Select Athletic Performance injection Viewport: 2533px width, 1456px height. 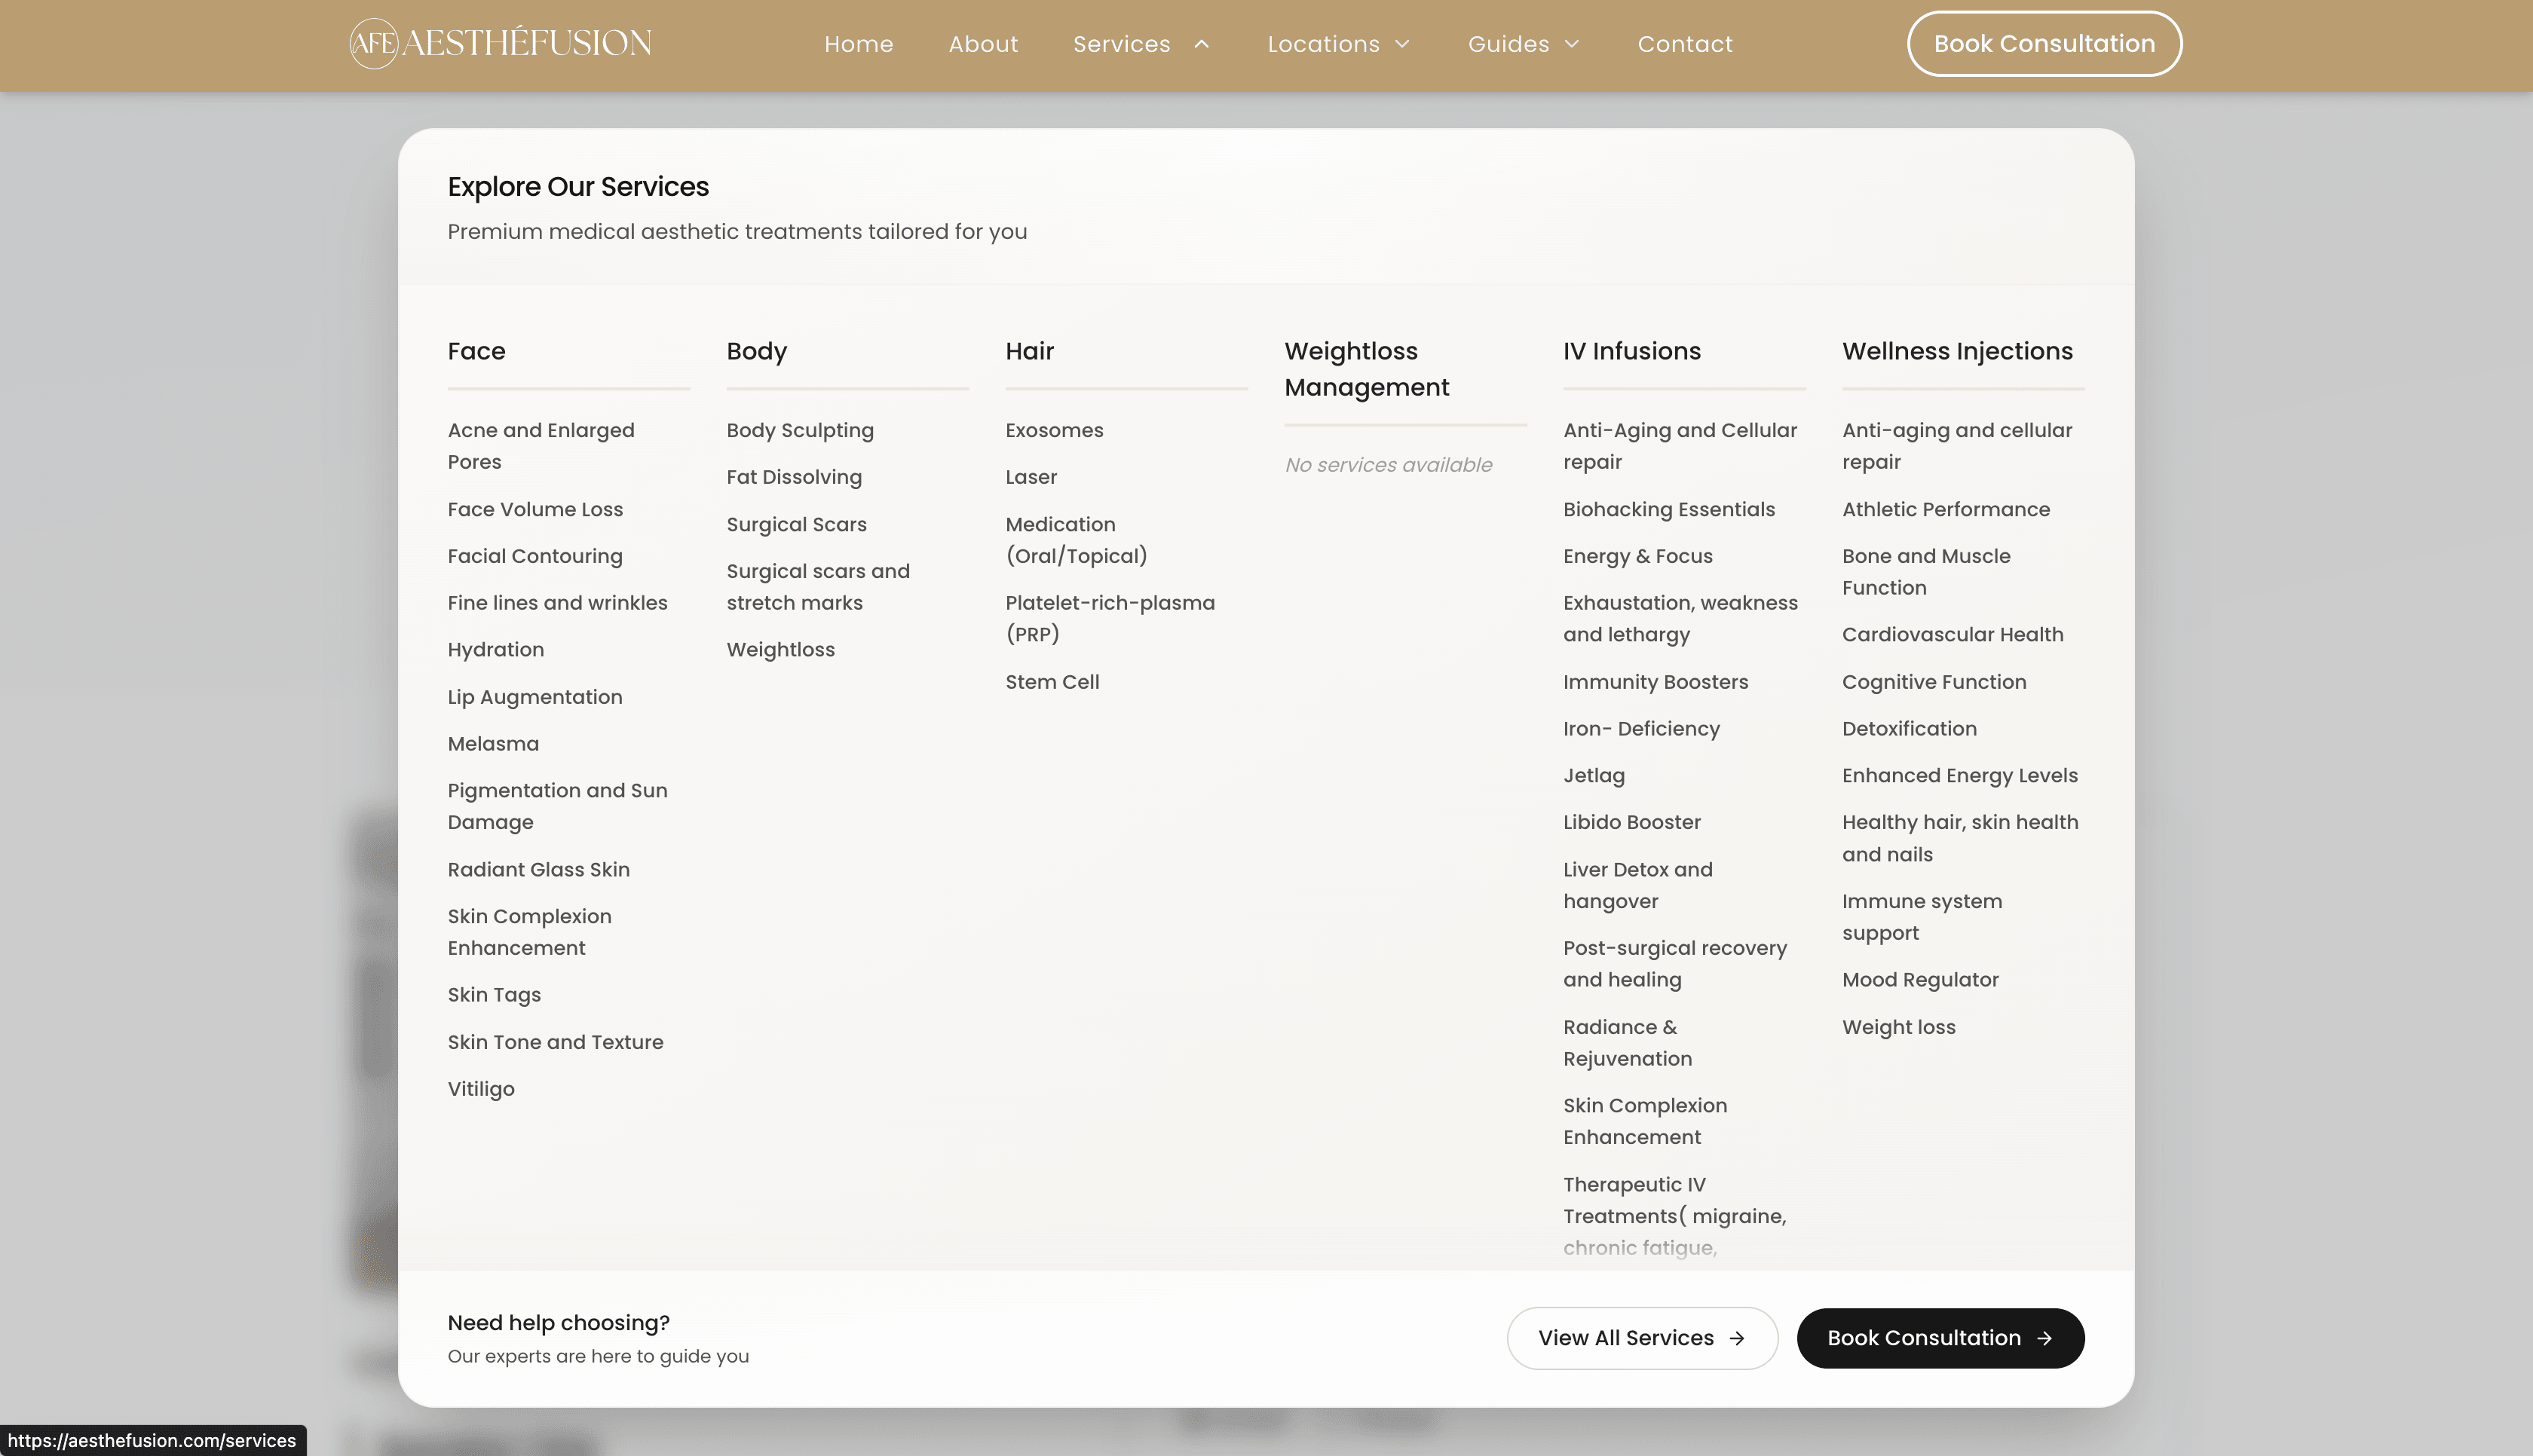click(1946, 509)
